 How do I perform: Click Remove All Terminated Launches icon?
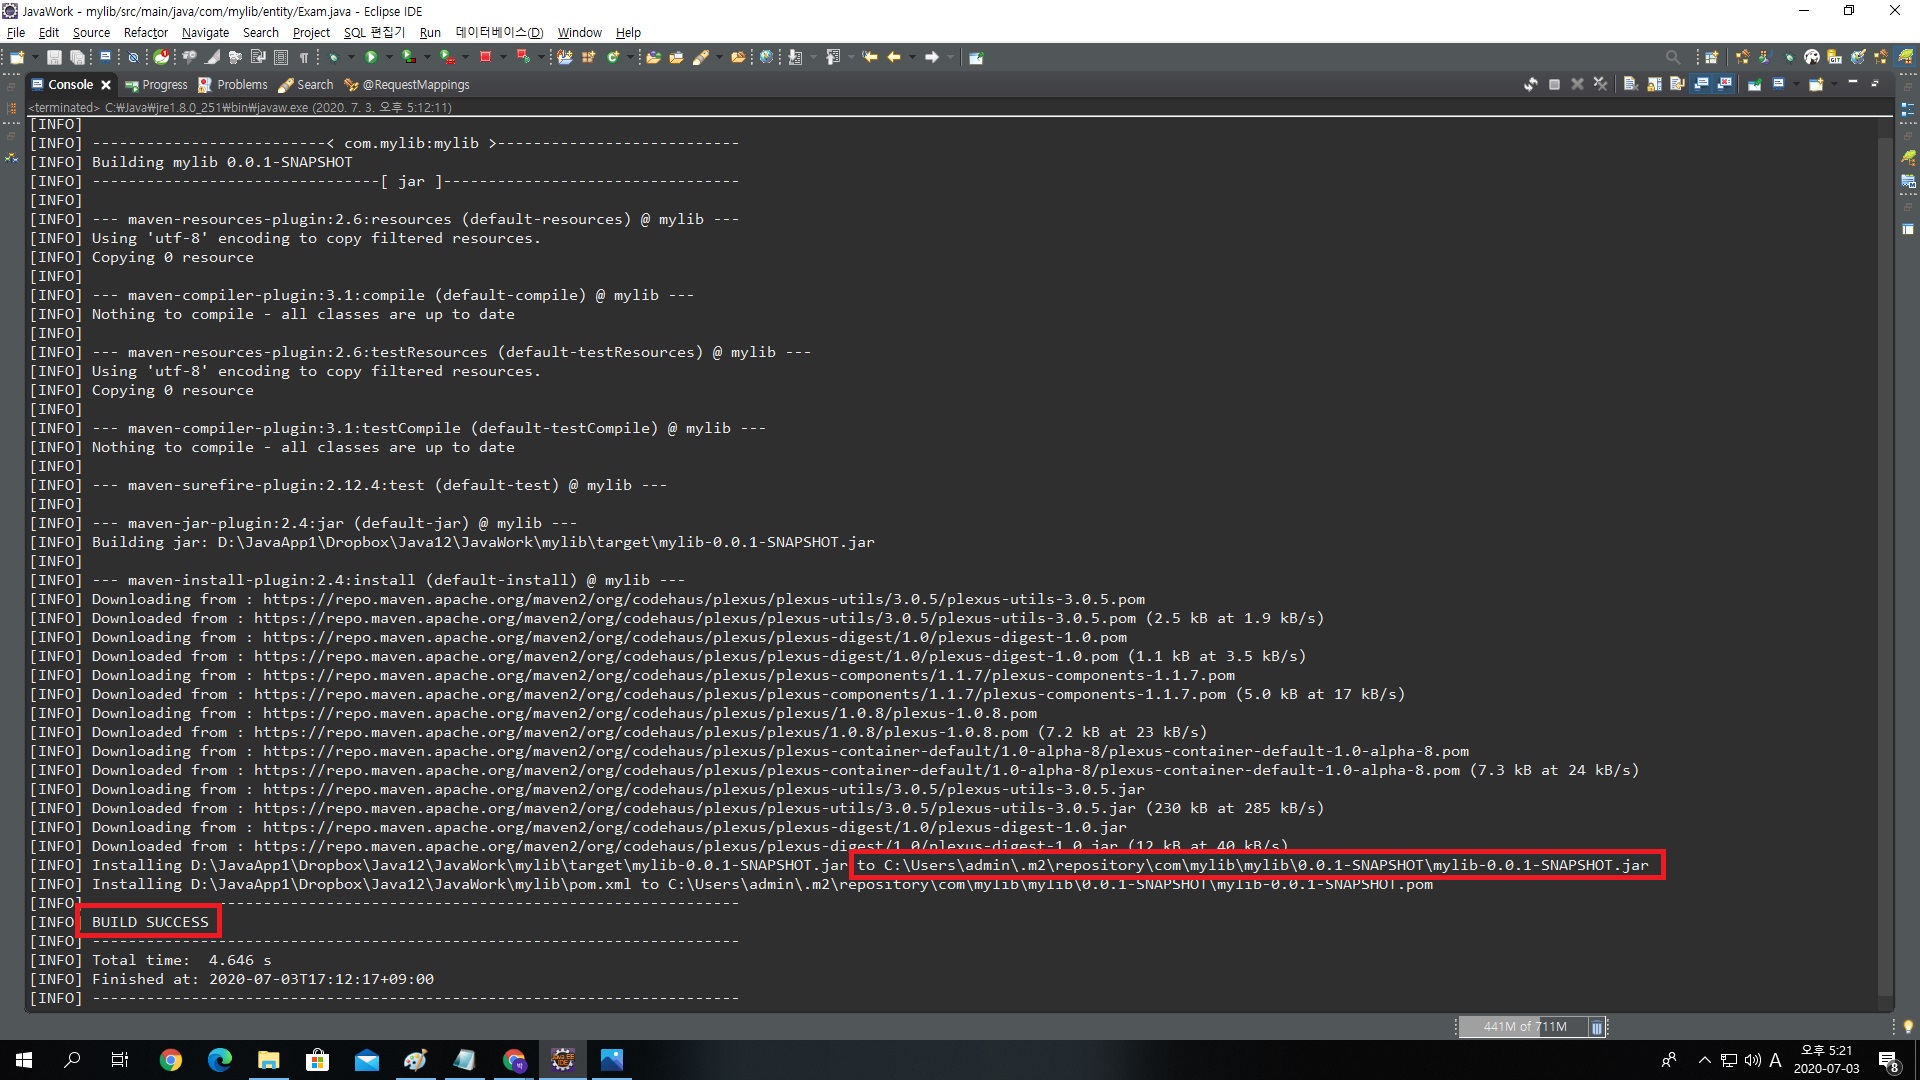tap(1600, 84)
